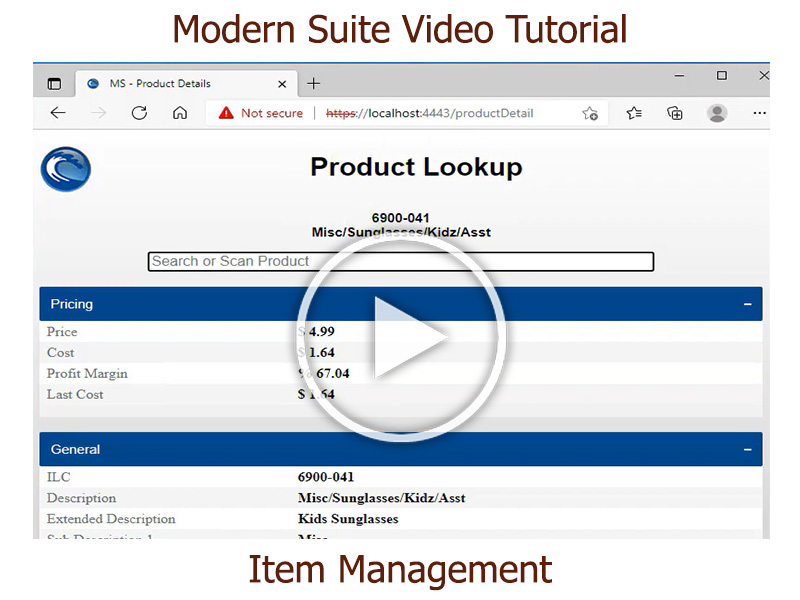Click the localhost:4443/productDetail address
Screen dimensions: 800x600
click(430, 113)
